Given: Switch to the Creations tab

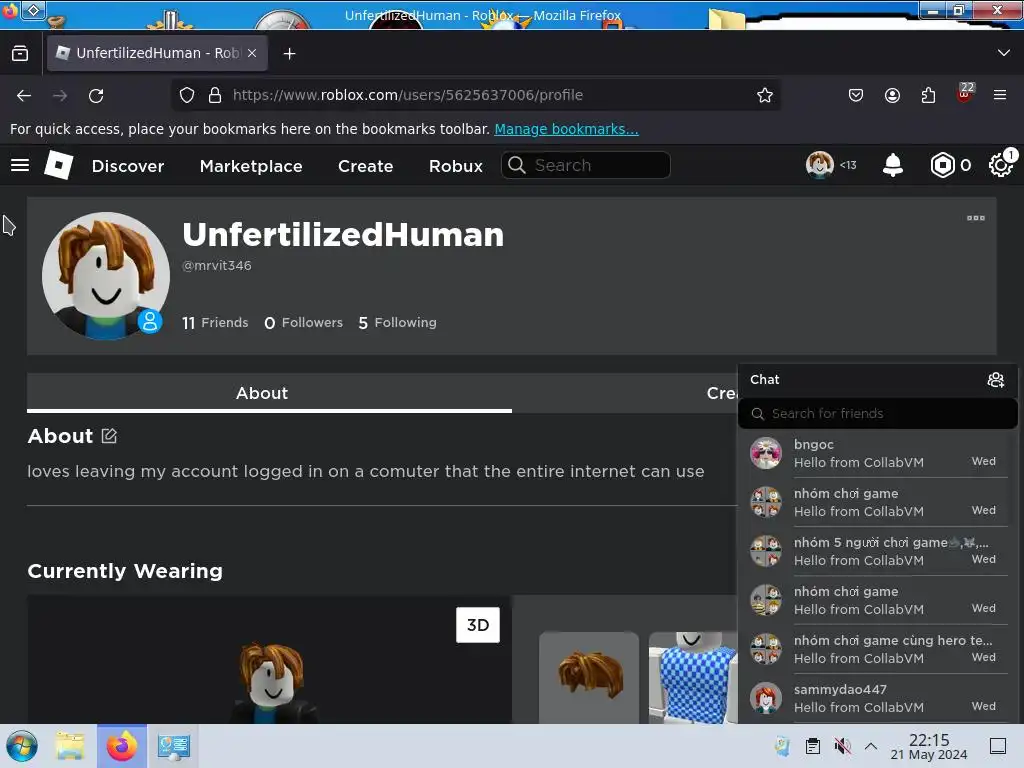Looking at the screenshot, I should tap(722, 393).
